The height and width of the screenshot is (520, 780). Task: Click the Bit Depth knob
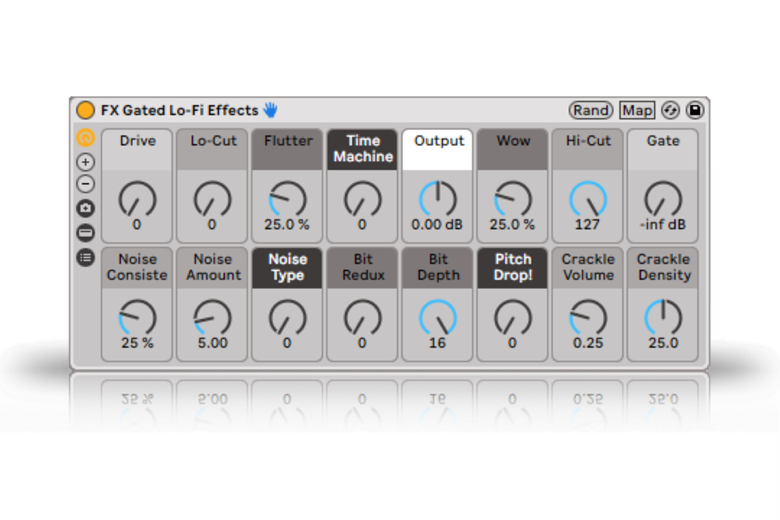(438, 317)
